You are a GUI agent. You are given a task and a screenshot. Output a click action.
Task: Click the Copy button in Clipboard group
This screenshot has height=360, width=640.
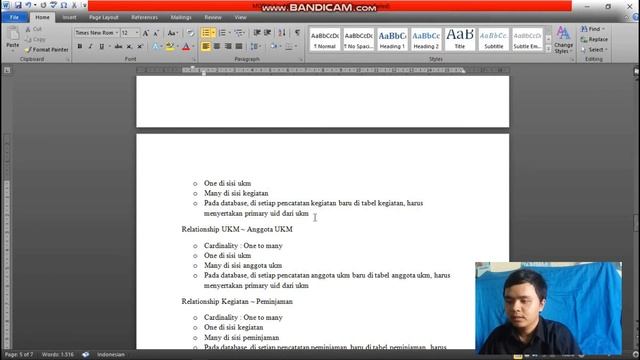coord(35,39)
